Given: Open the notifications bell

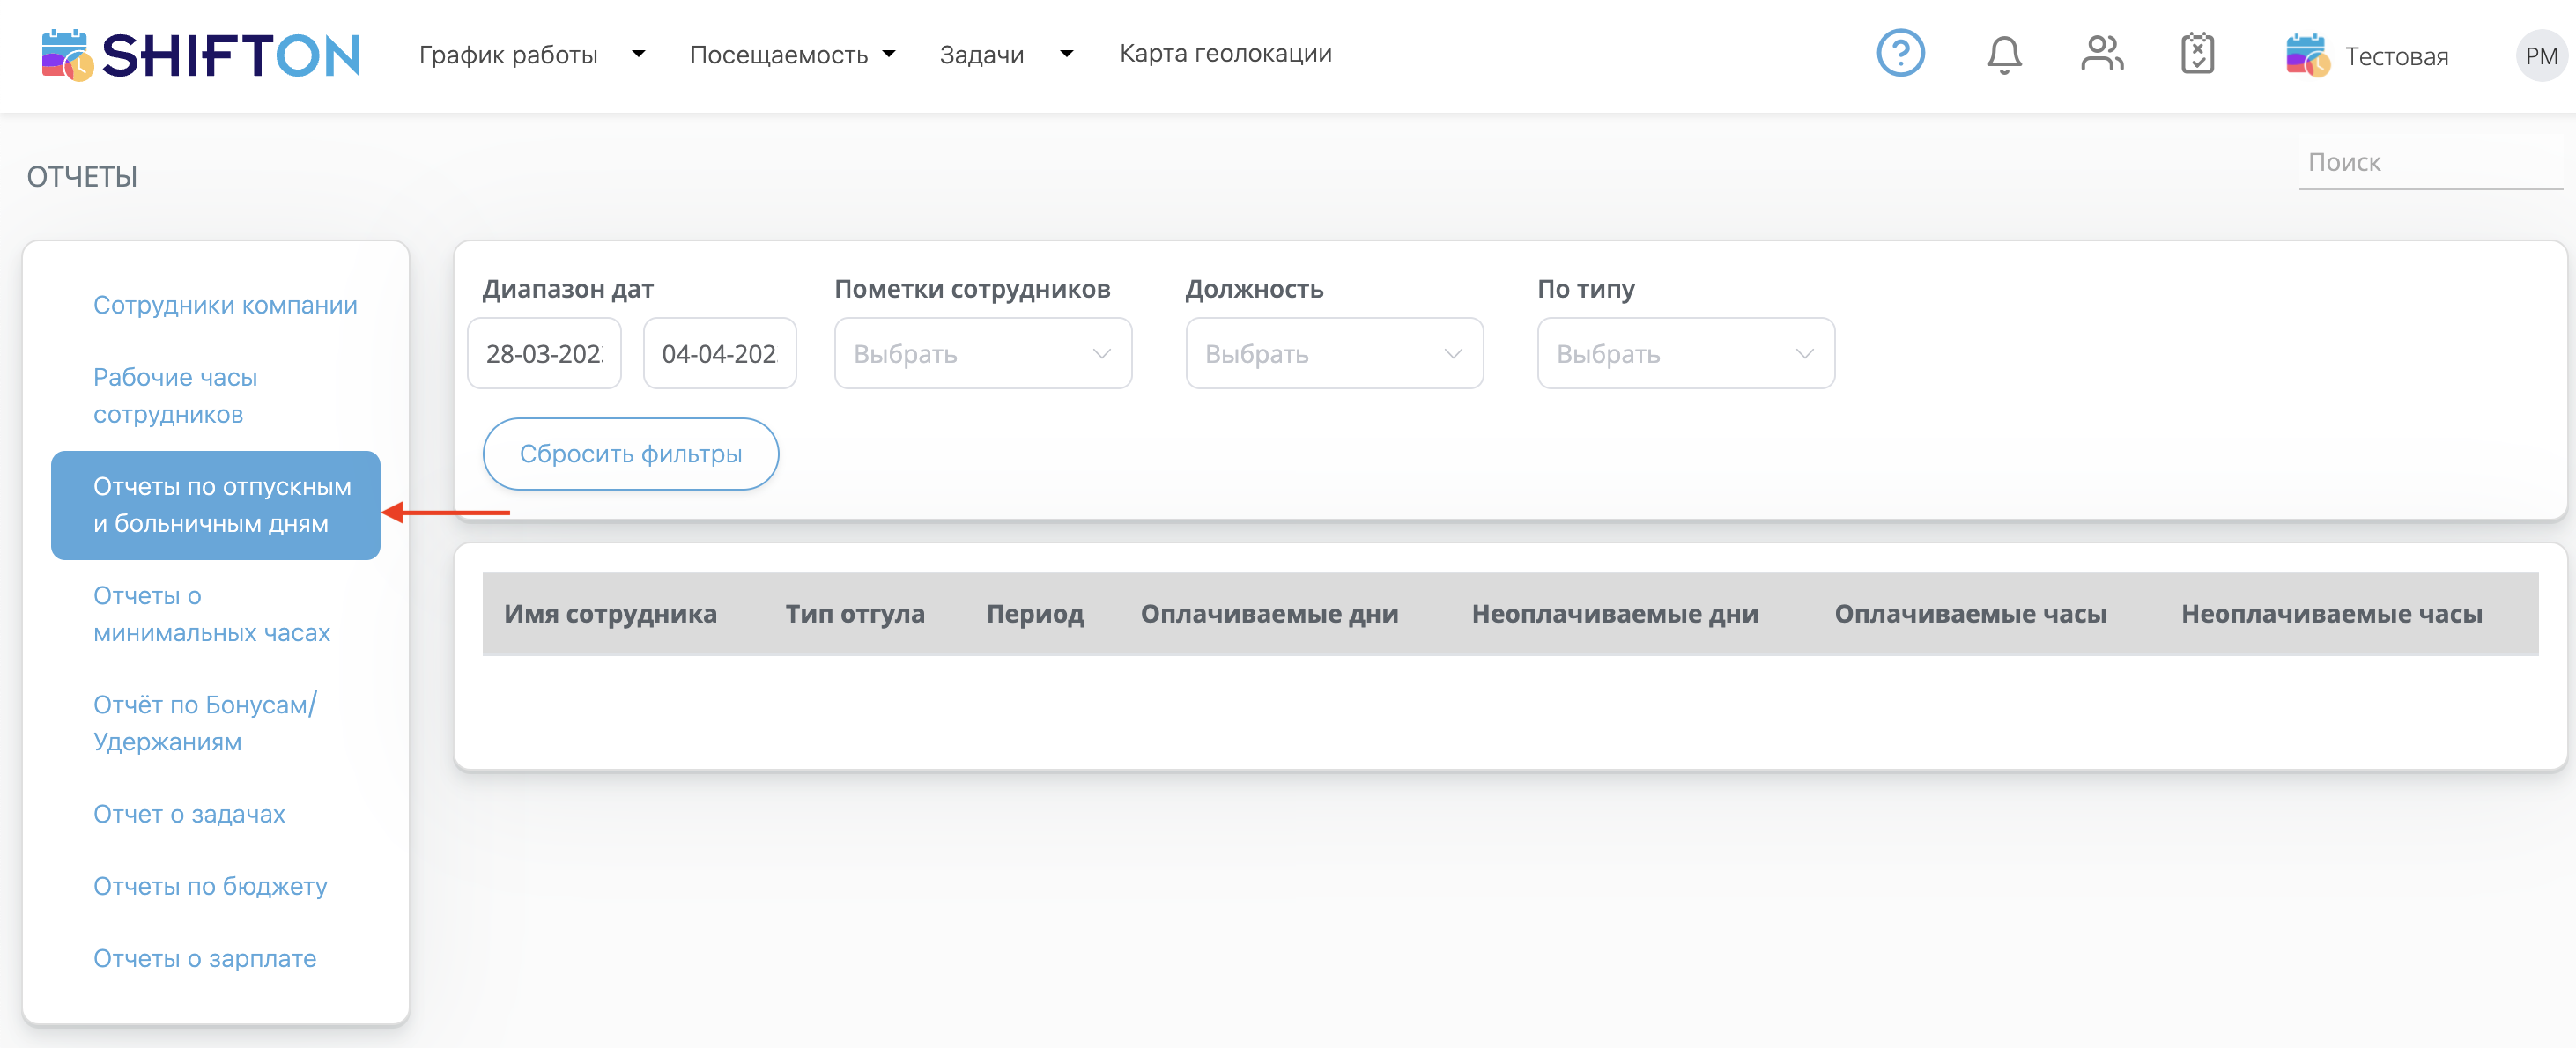Looking at the screenshot, I should tap(2003, 54).
